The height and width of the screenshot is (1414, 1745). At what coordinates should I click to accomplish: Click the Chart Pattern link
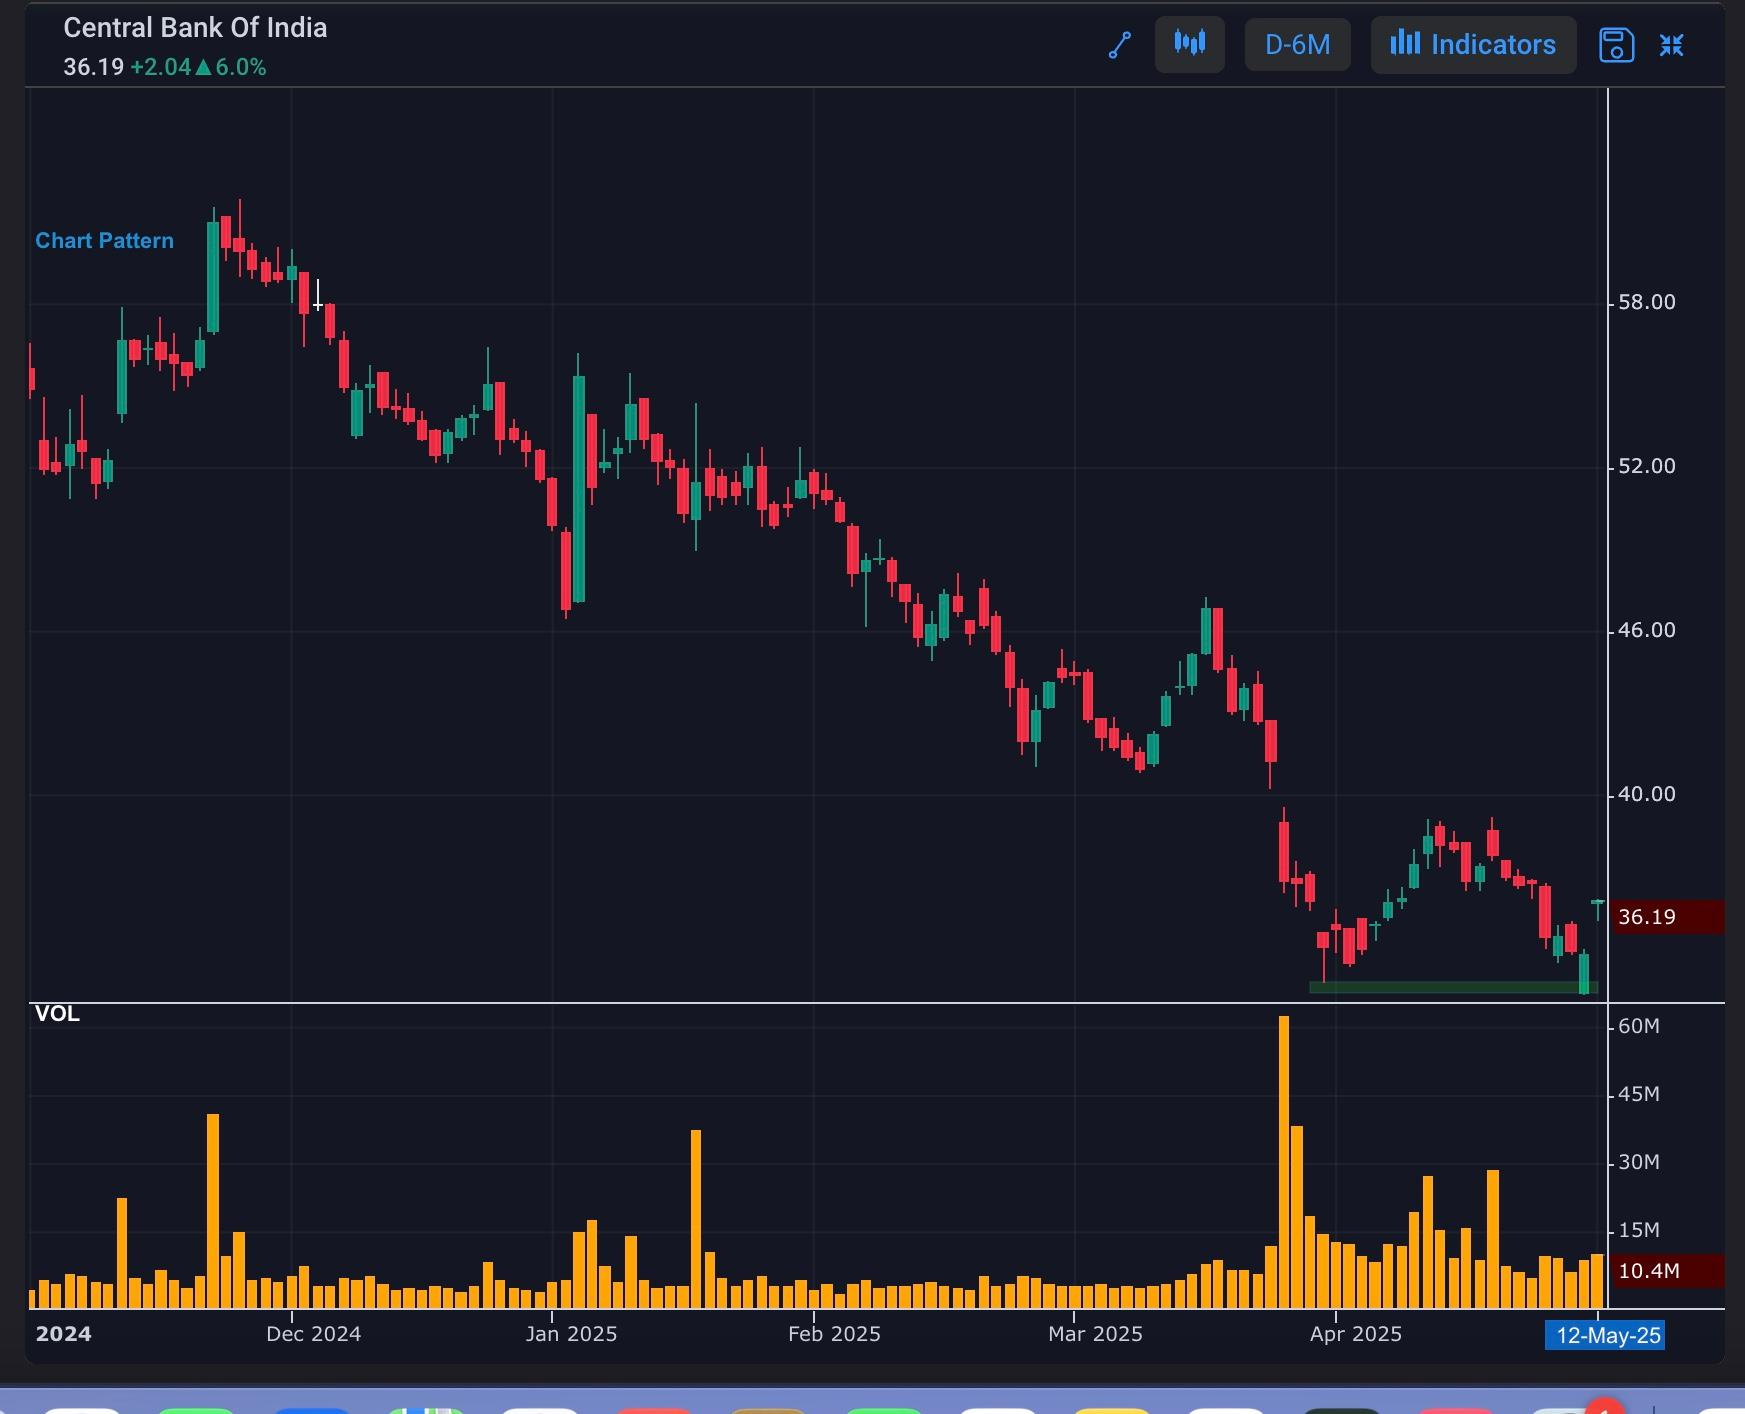(x=104, y=241)
